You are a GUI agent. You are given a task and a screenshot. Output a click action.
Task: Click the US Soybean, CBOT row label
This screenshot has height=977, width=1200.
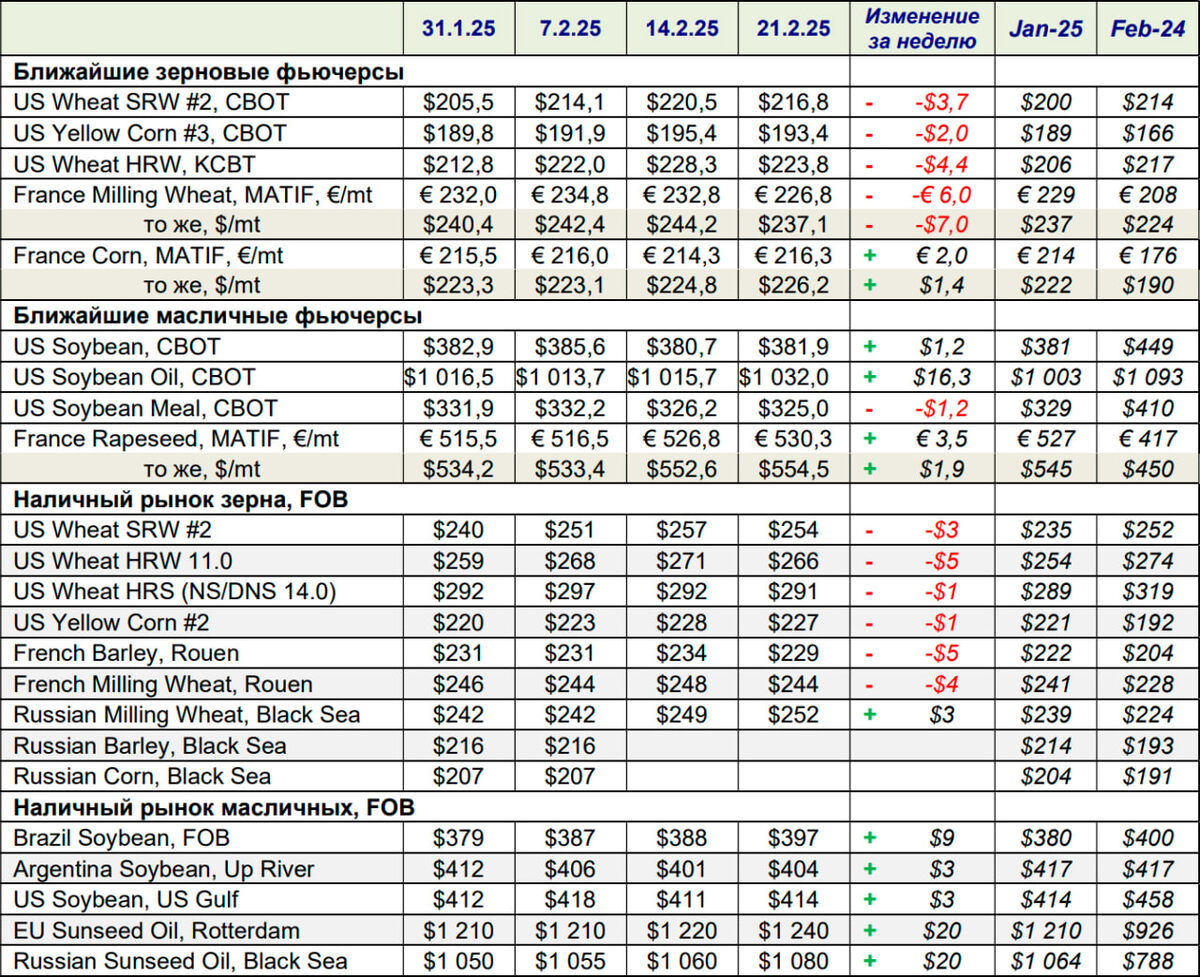click(x=117, y=347)
